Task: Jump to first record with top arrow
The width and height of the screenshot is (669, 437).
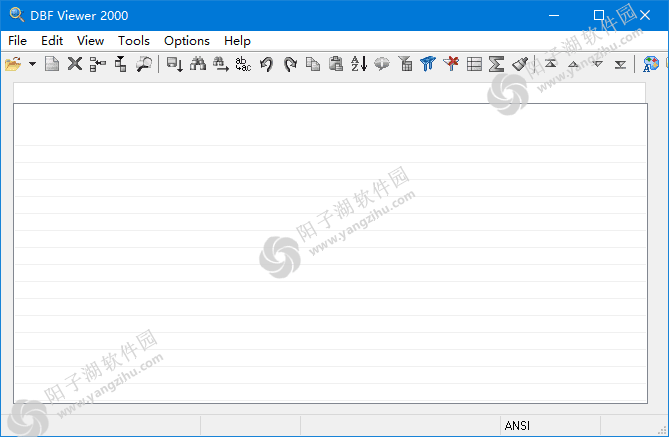Action: point(551,64)
